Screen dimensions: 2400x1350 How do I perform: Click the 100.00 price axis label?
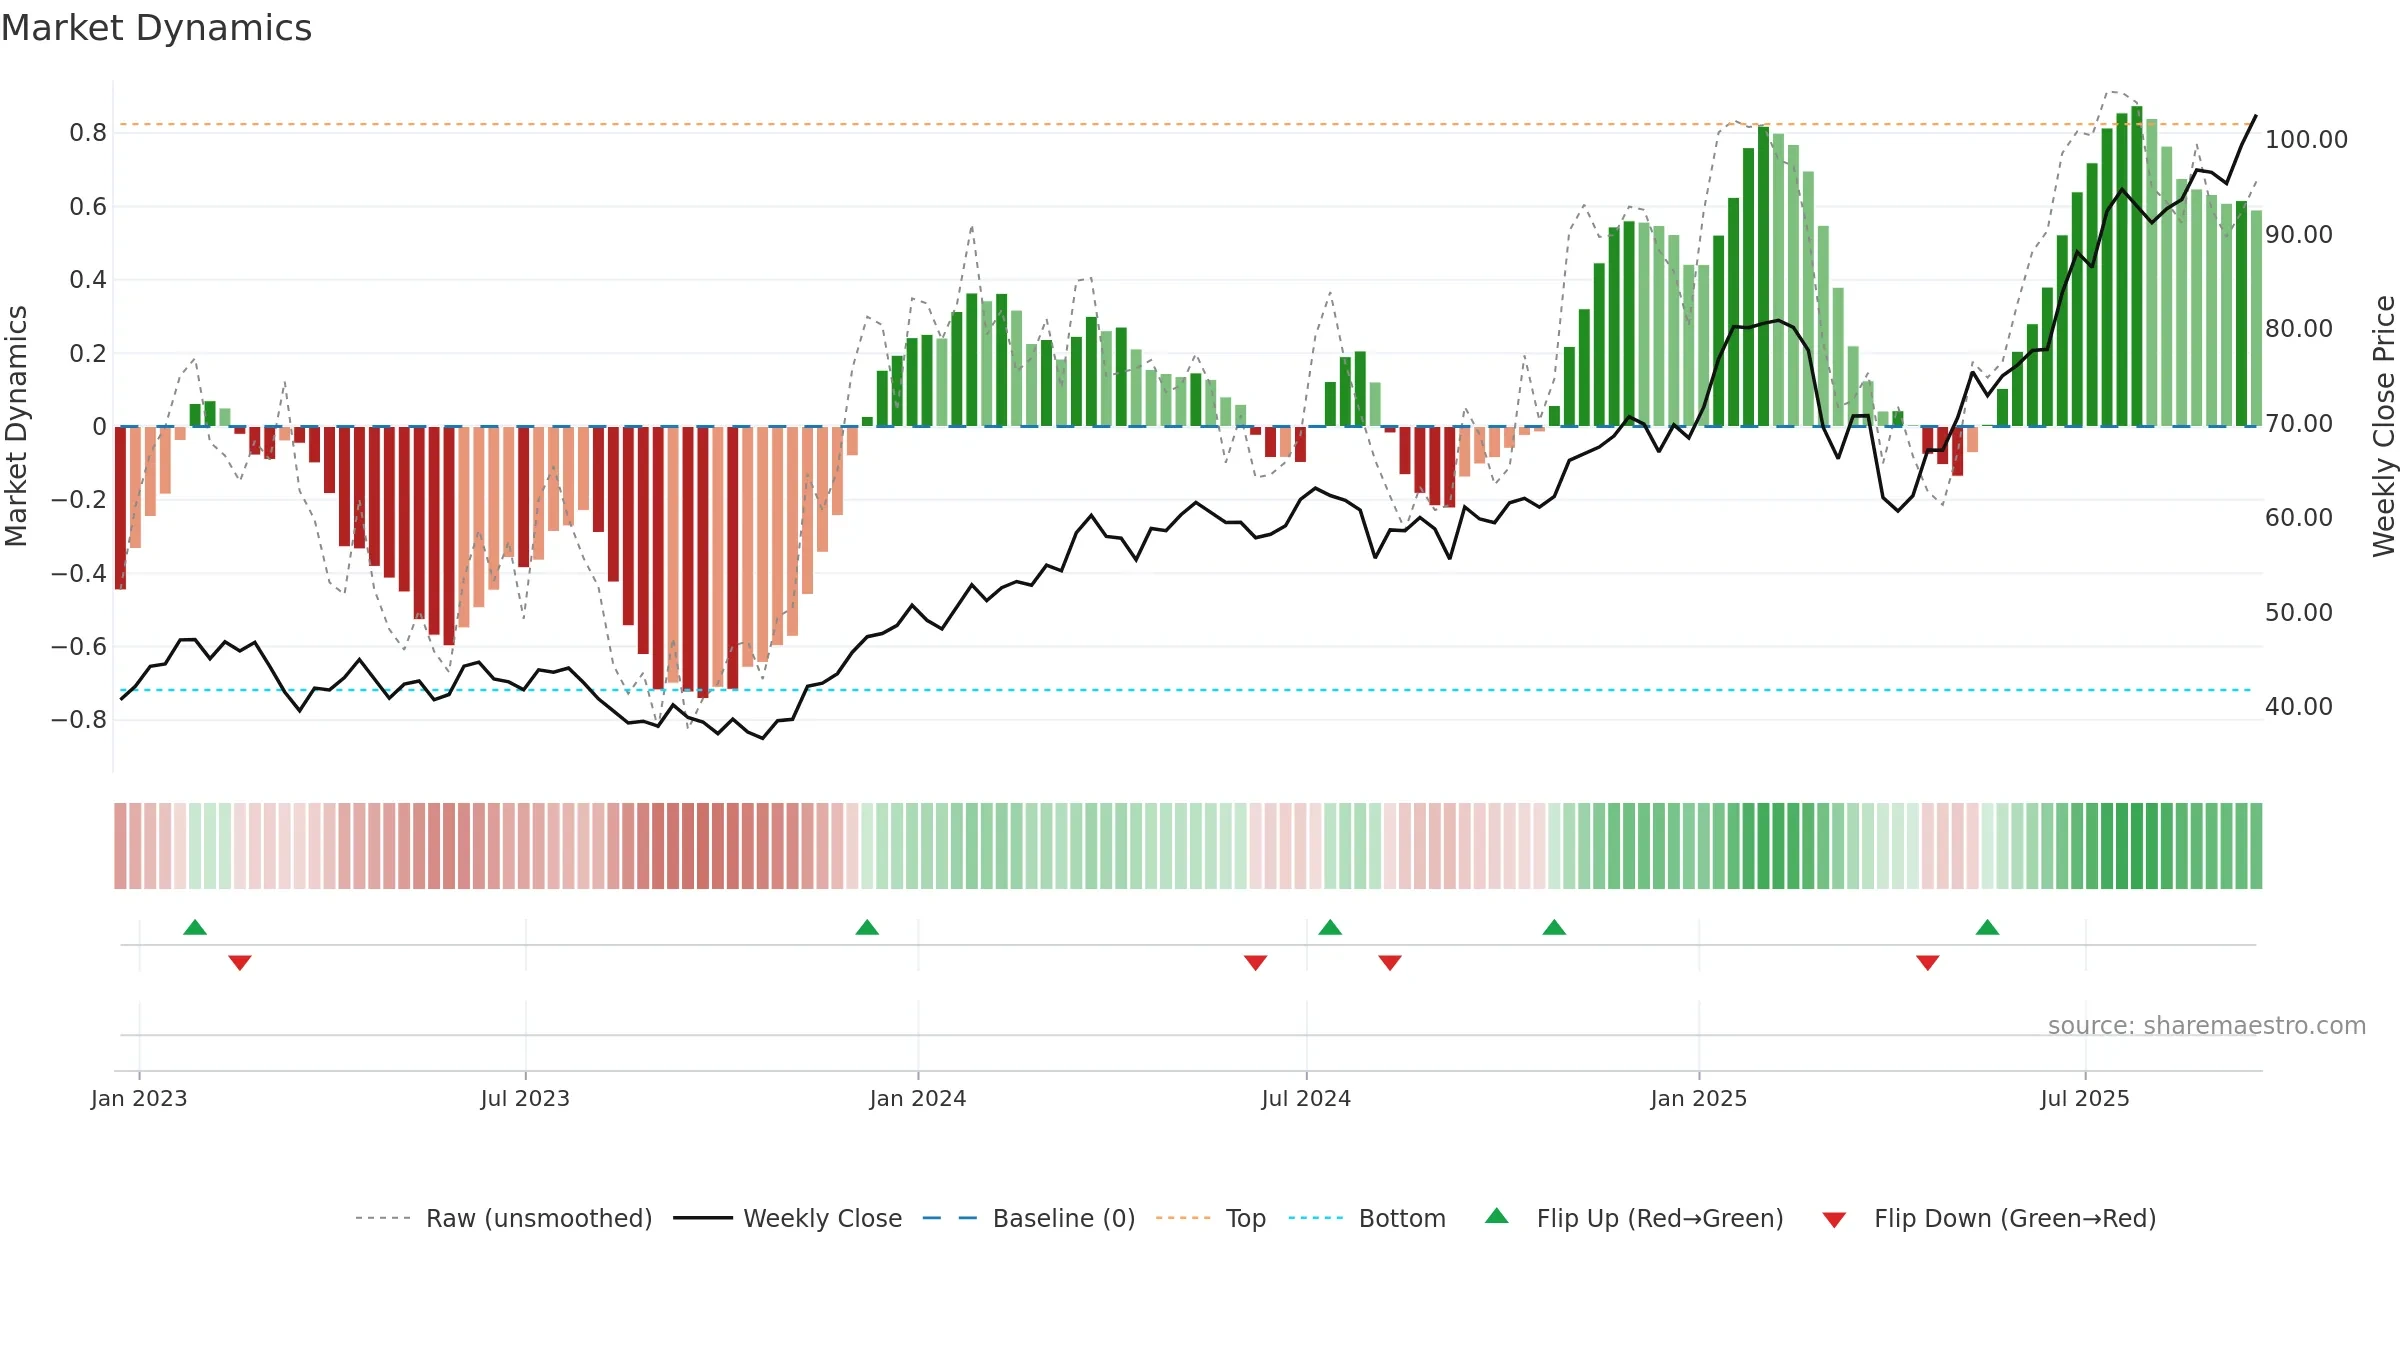tap(2306, 139)
